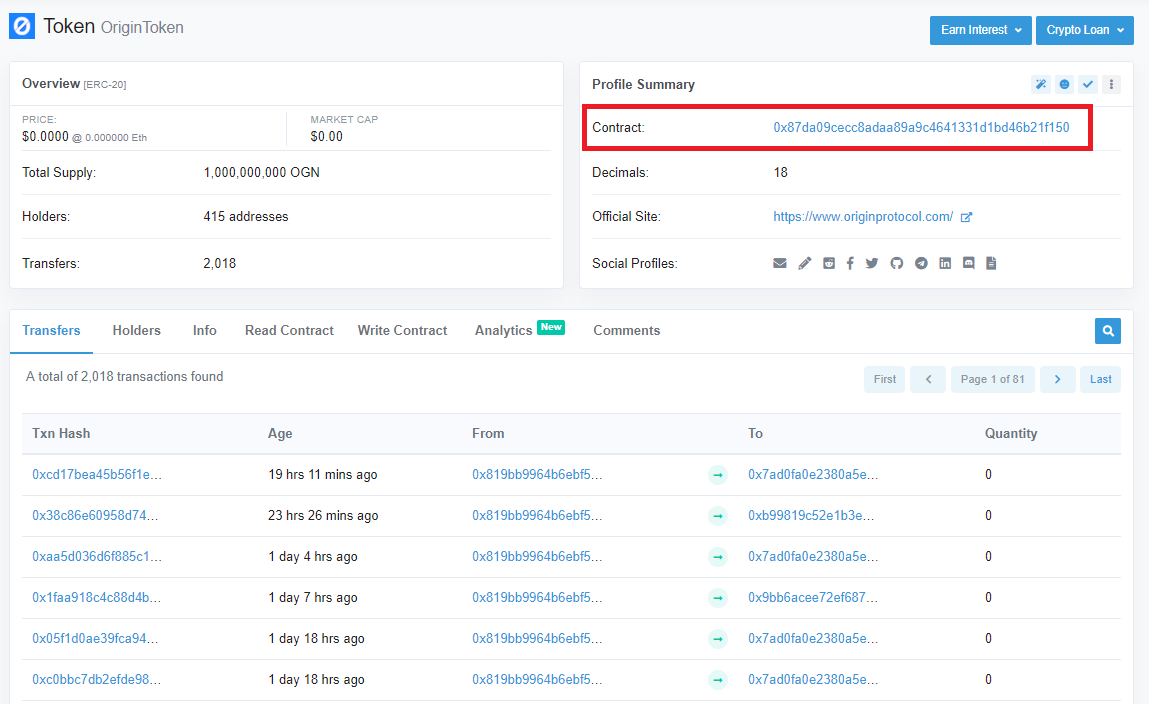The image size is (1149, 704).
Task: Open transaction hash 0x1faa918c4c88d4b...
Action: 97,598
